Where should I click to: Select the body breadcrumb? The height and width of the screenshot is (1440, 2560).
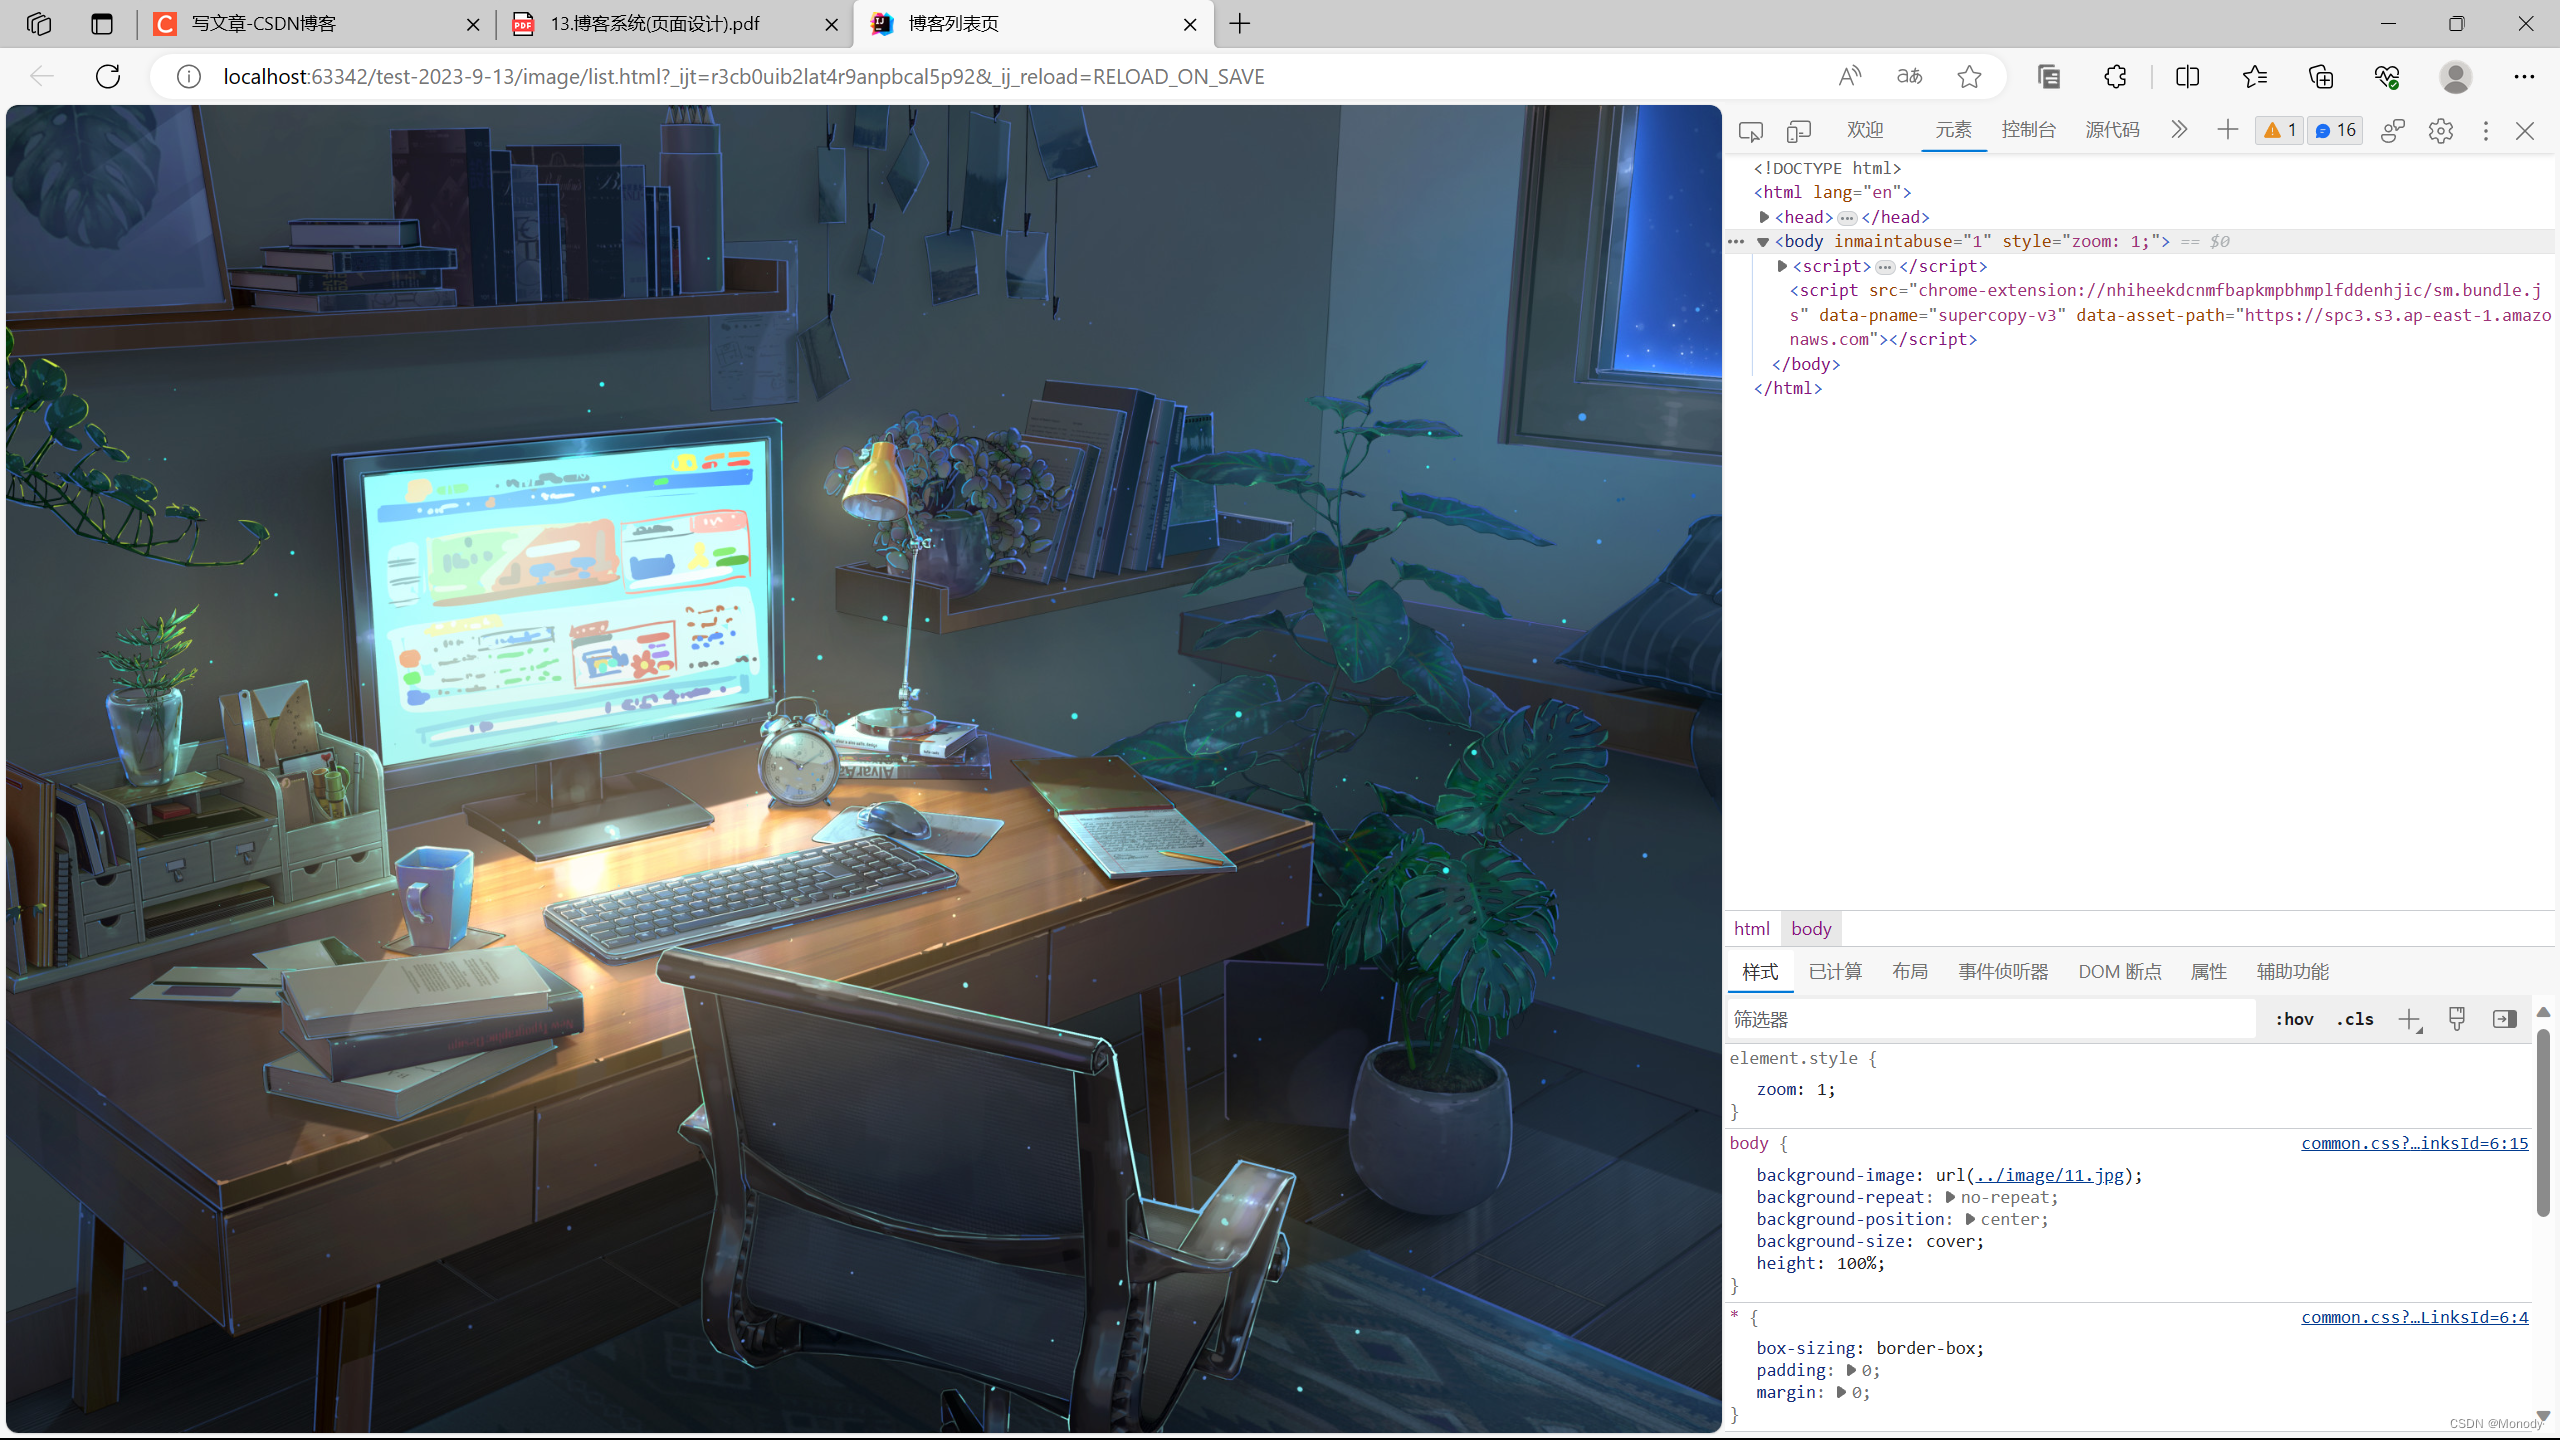[1811, 928]
